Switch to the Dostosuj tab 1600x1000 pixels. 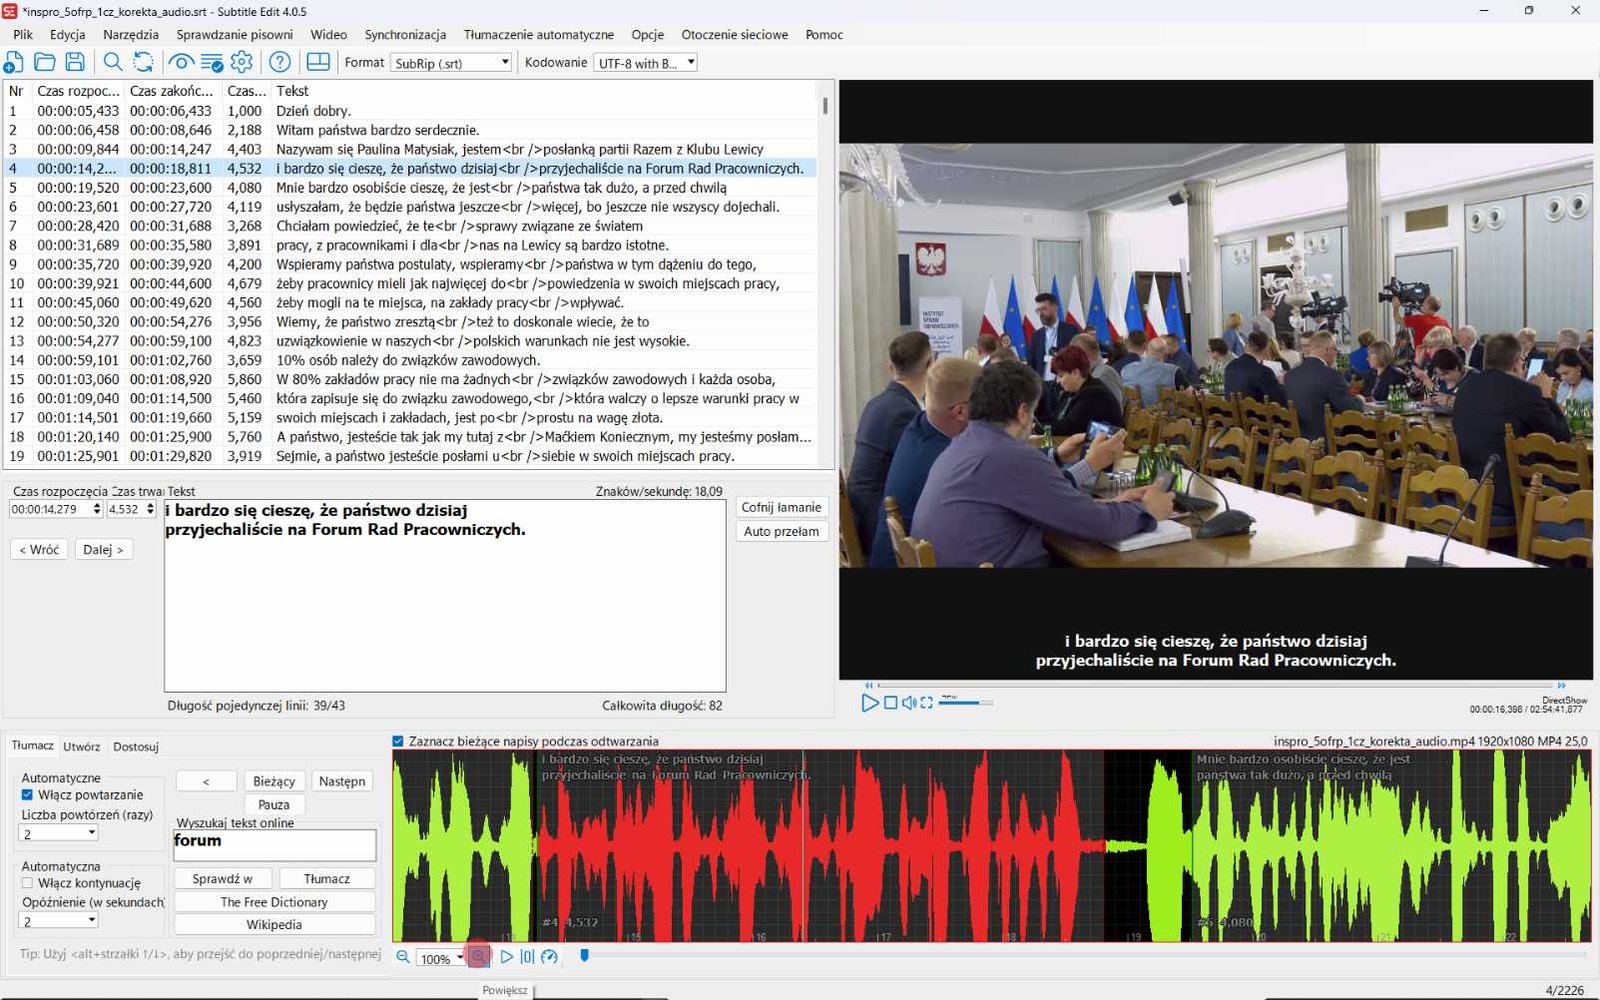(136, 746)
